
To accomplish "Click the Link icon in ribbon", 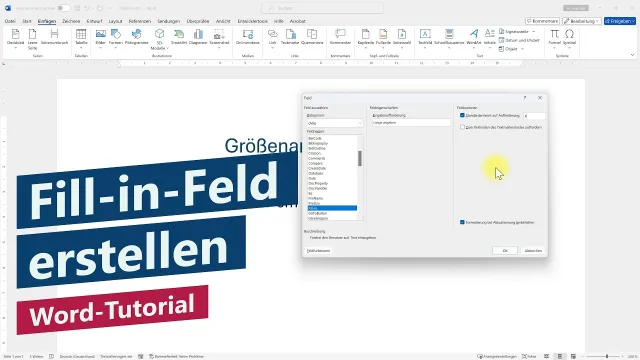I will [272, 34].
